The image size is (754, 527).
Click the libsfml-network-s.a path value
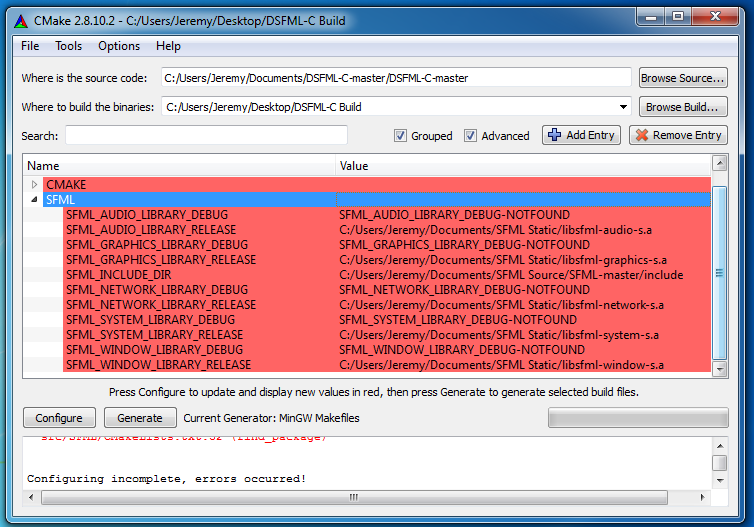tap(502, 304)
